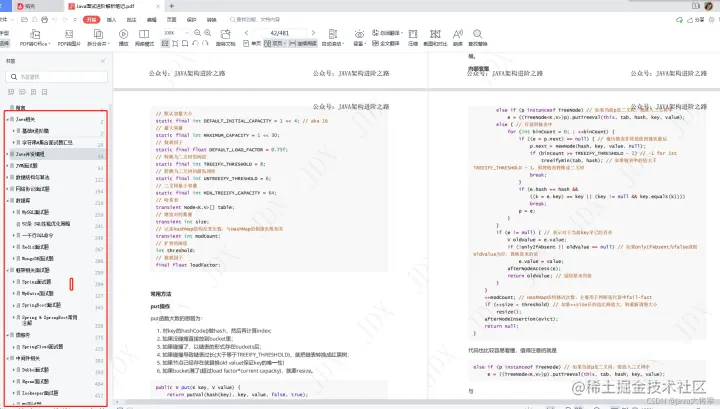
Task: Select the SpringCloud面试题 bookmark
Action: tap(42, 347)
